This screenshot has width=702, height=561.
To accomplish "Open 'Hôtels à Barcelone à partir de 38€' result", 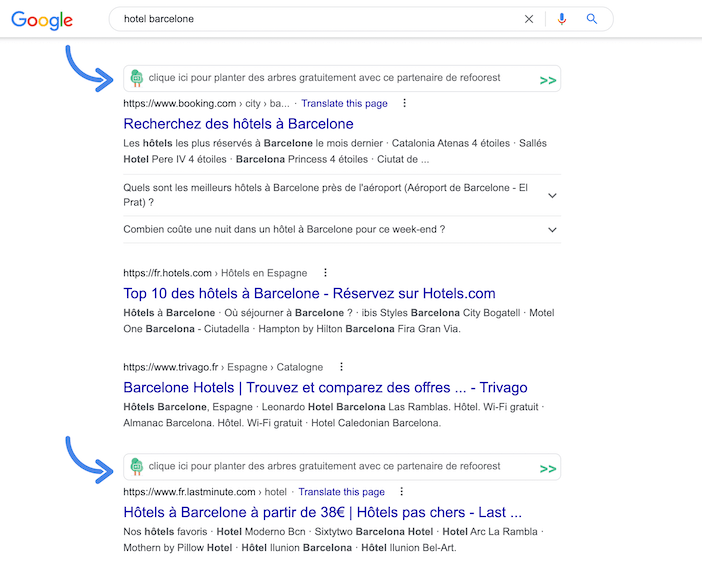I will pyautogui.click(x=322, y=512).
